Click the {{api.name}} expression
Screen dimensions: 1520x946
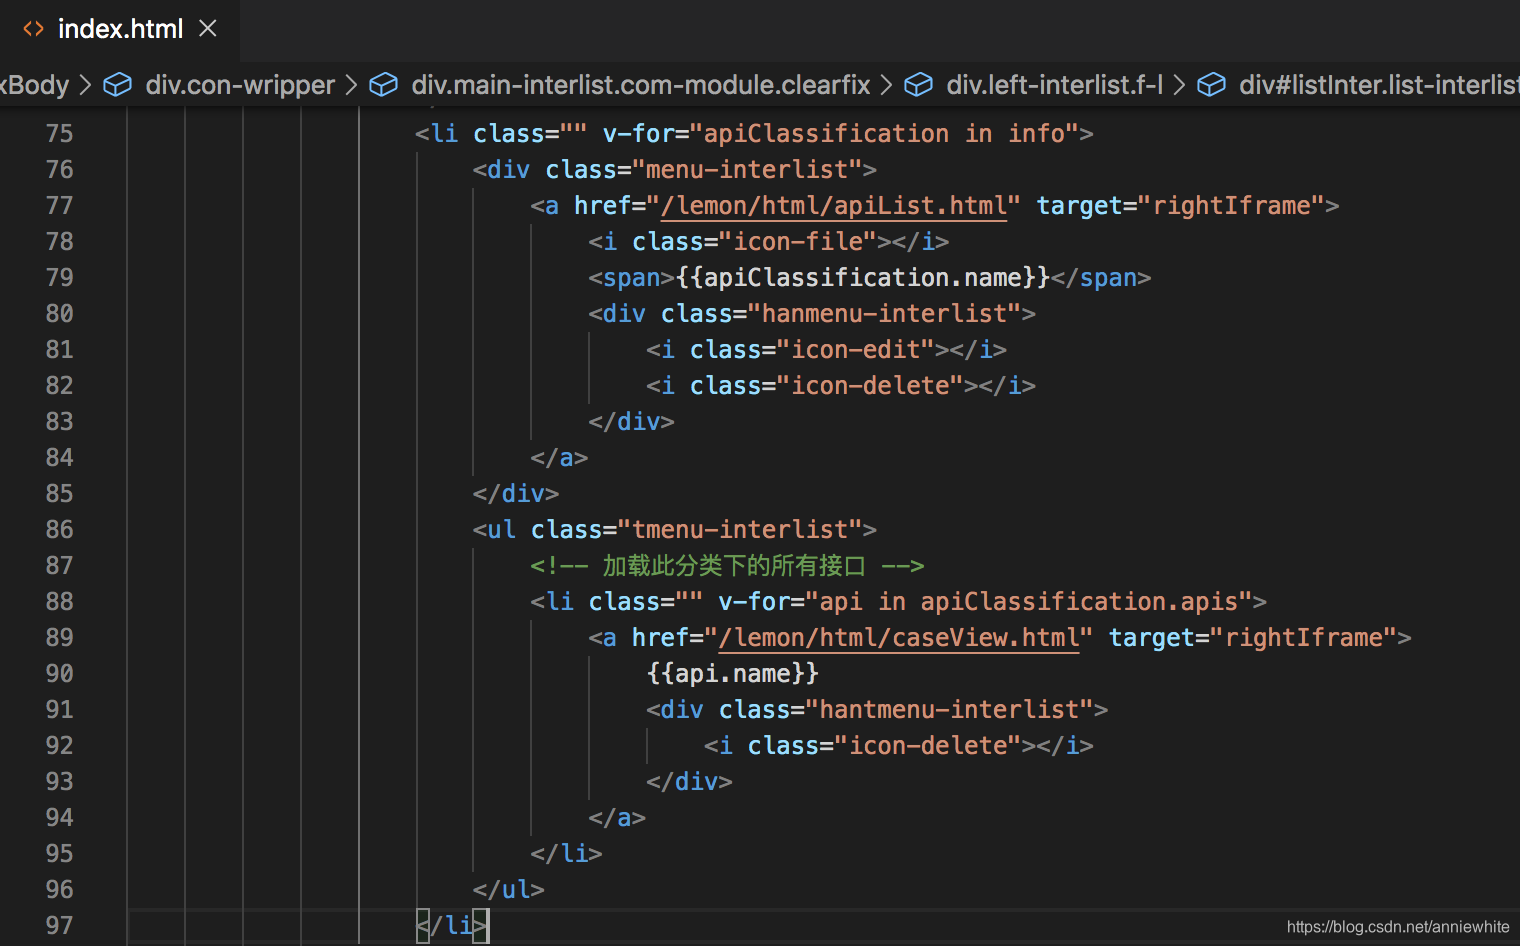pos(733,674)
